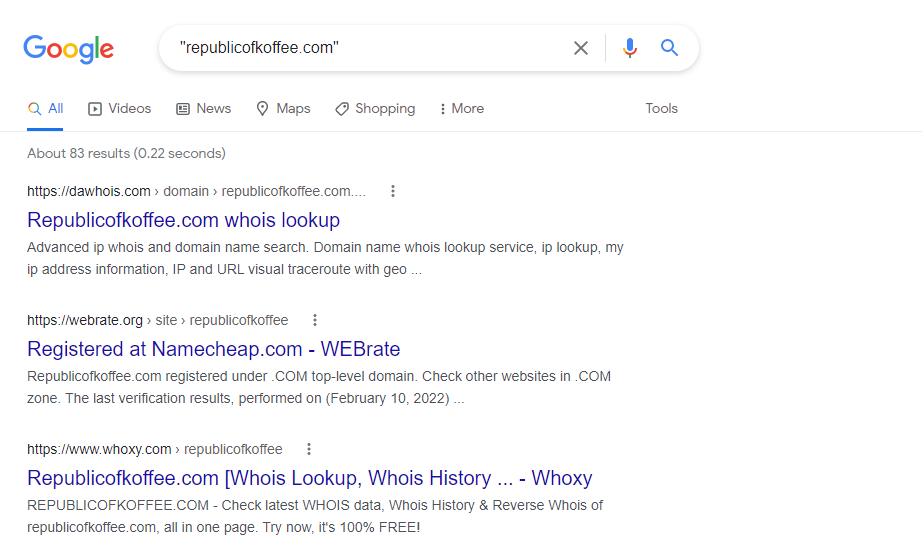Open "Republicofkoffee.com whois lookup" result

click(x=183, y=220)
